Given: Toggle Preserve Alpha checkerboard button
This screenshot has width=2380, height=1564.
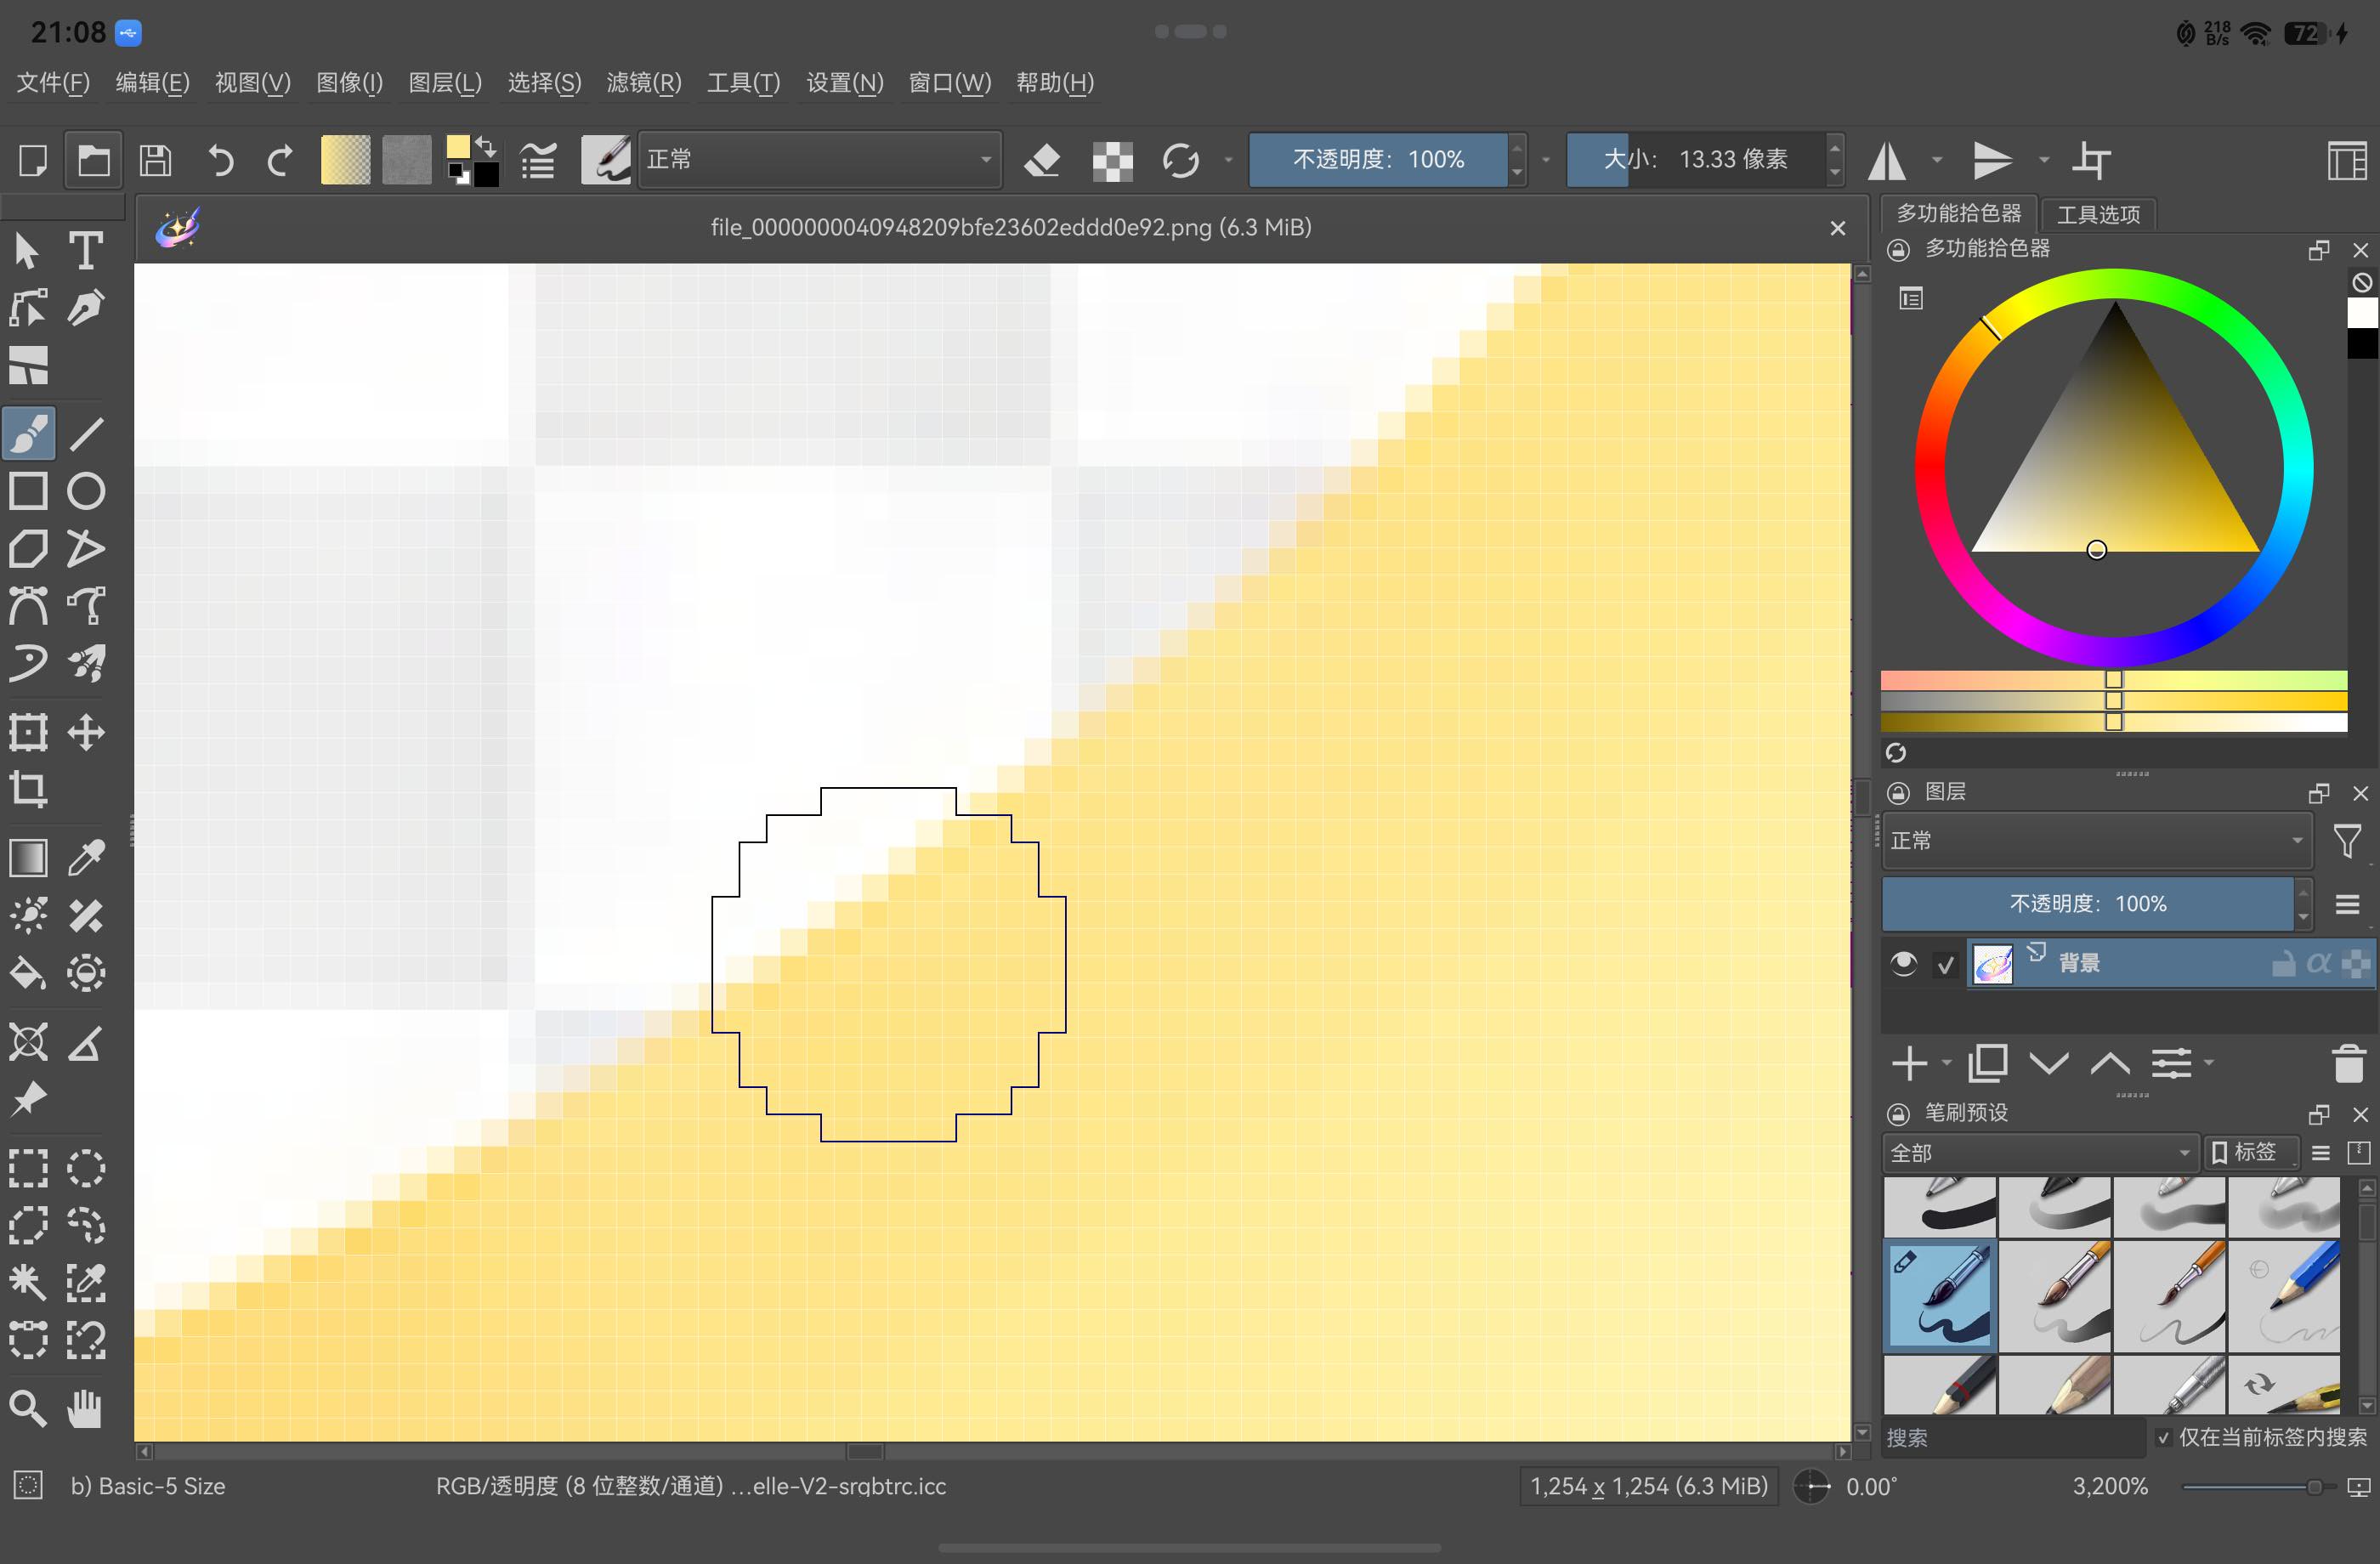Looking at the screenshot, I should click(x=1112, y=160).
